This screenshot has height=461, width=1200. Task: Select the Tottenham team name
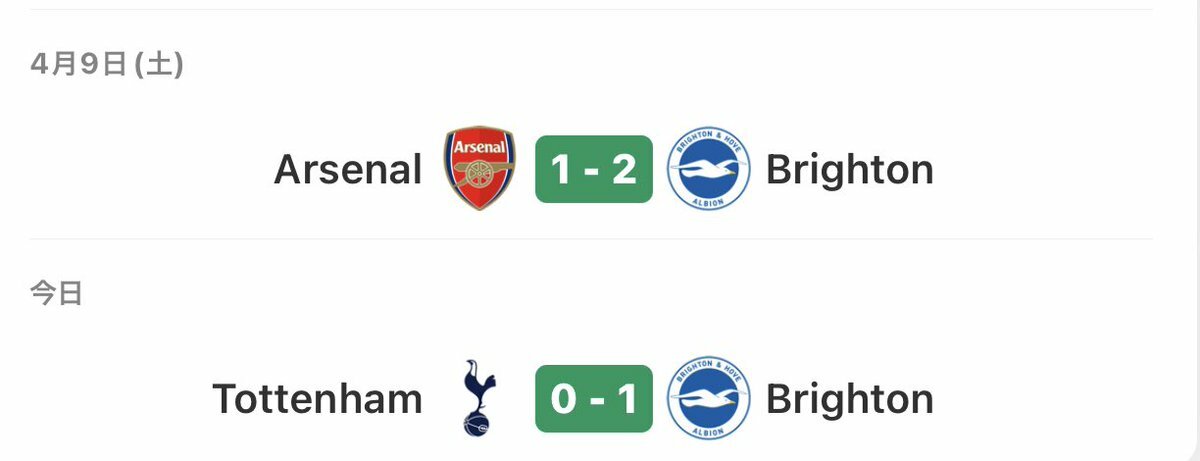coord(318,400)
